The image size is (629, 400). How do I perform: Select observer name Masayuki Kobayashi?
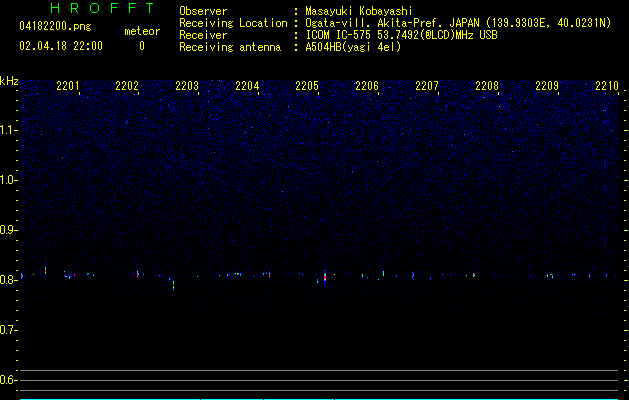click(x=359, y=11)
